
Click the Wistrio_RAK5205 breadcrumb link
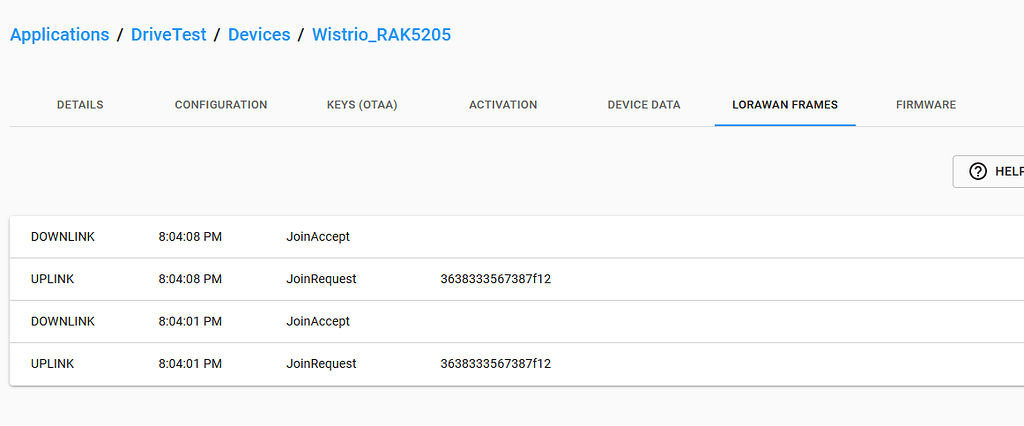(x=381, y=35)
